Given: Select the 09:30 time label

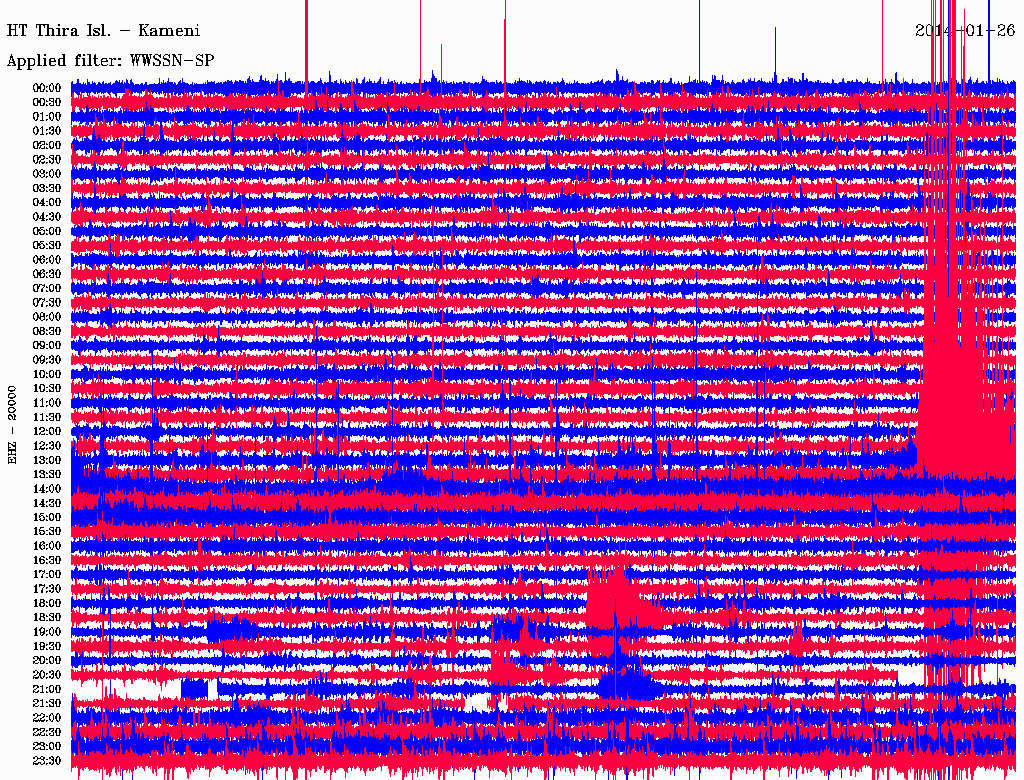Looking at the screenshot, I should click(x=47, y=360).
